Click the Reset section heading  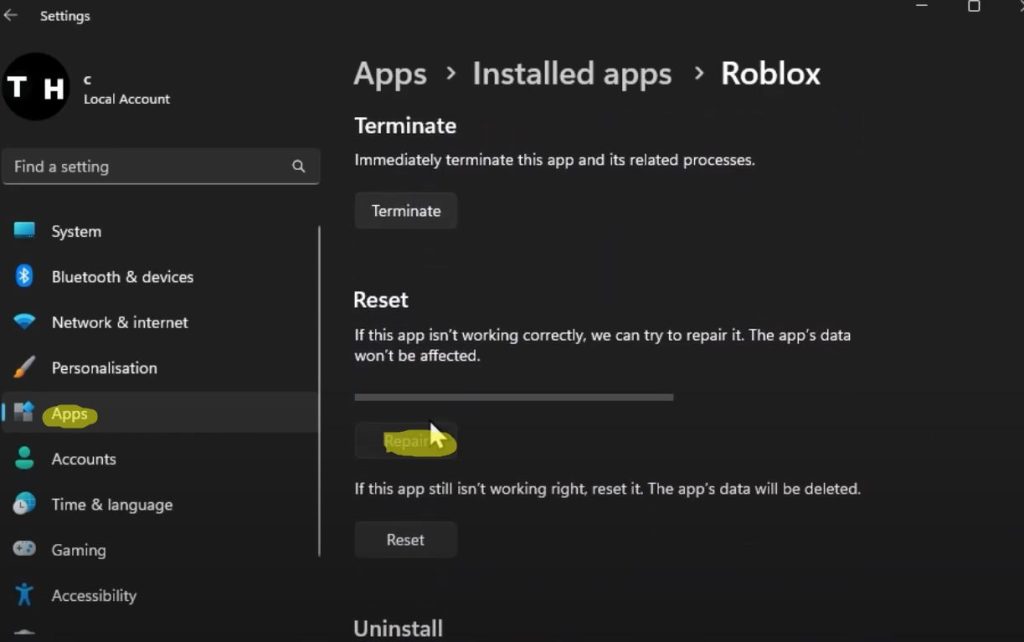pyautogui.click(x=381, y=300)
